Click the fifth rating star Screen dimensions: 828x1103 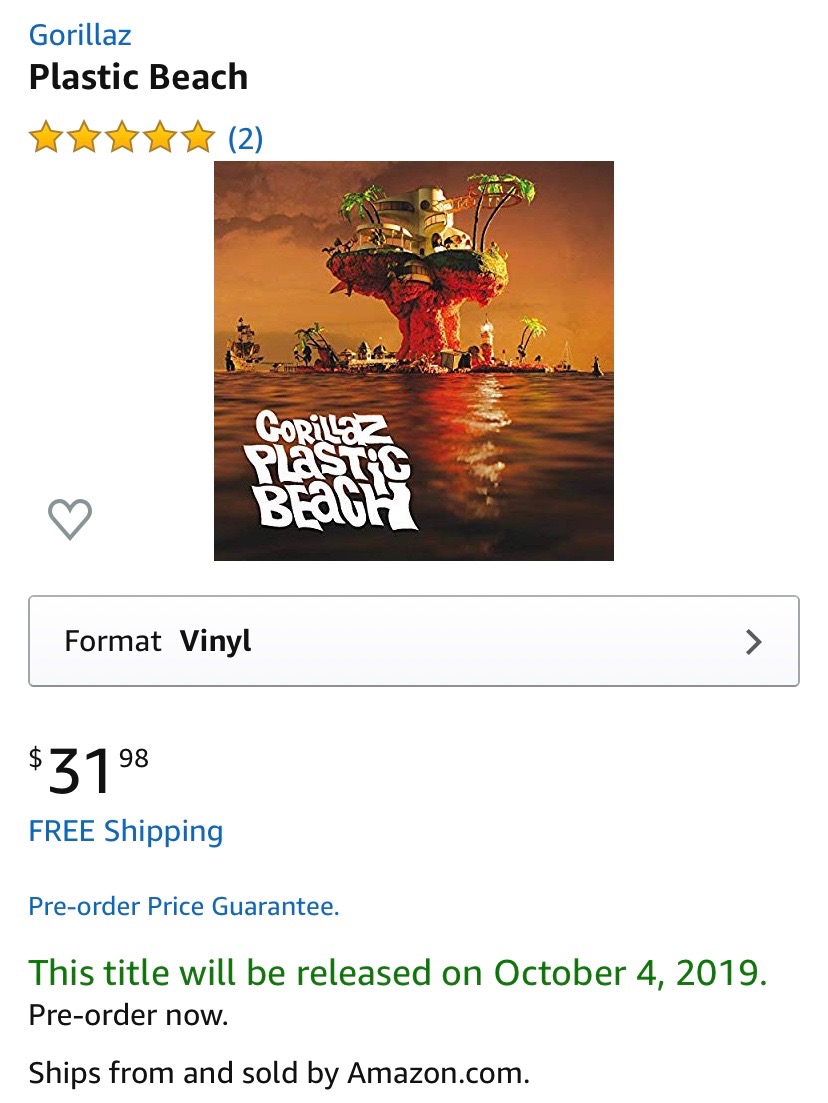198,137
